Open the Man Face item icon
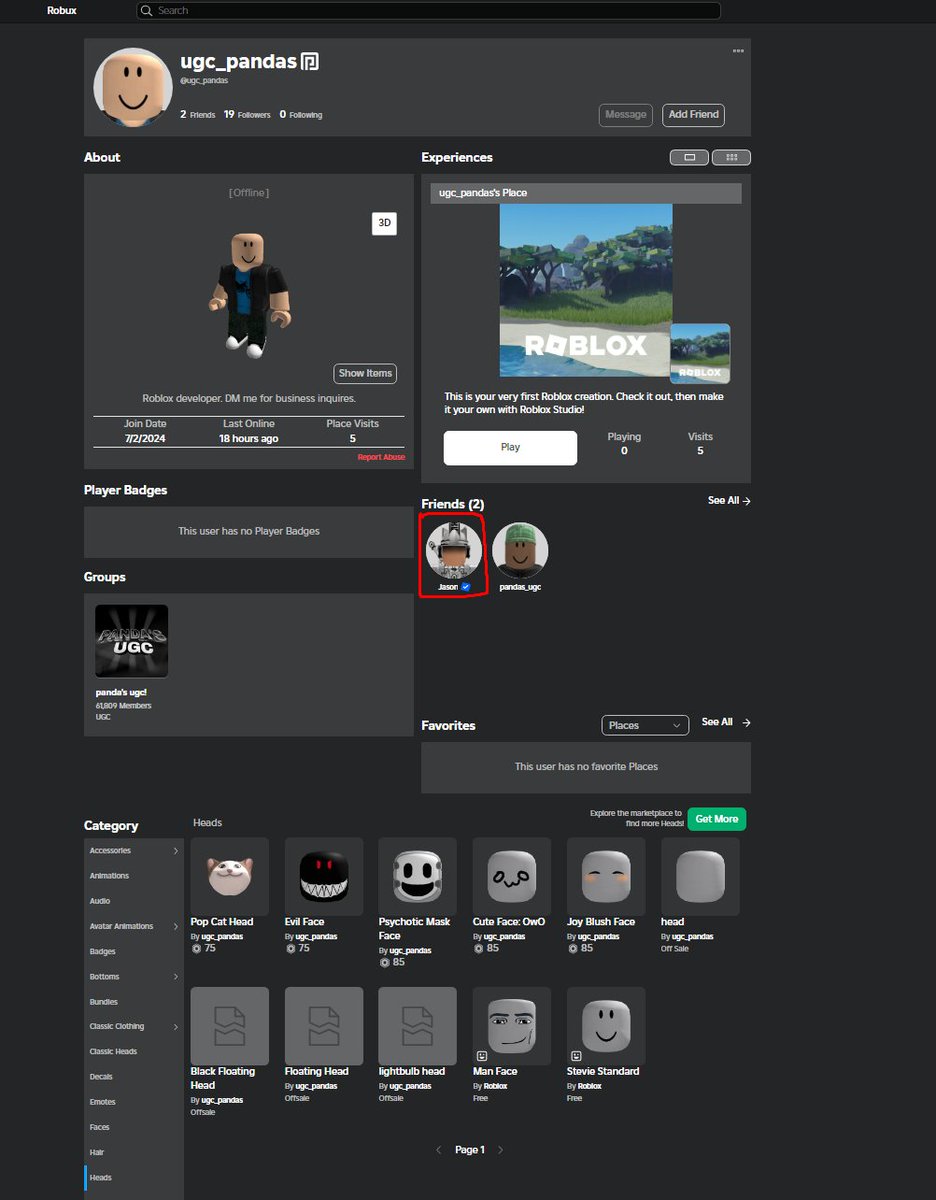This screenshot has width=936, height=1200. 512,1026
